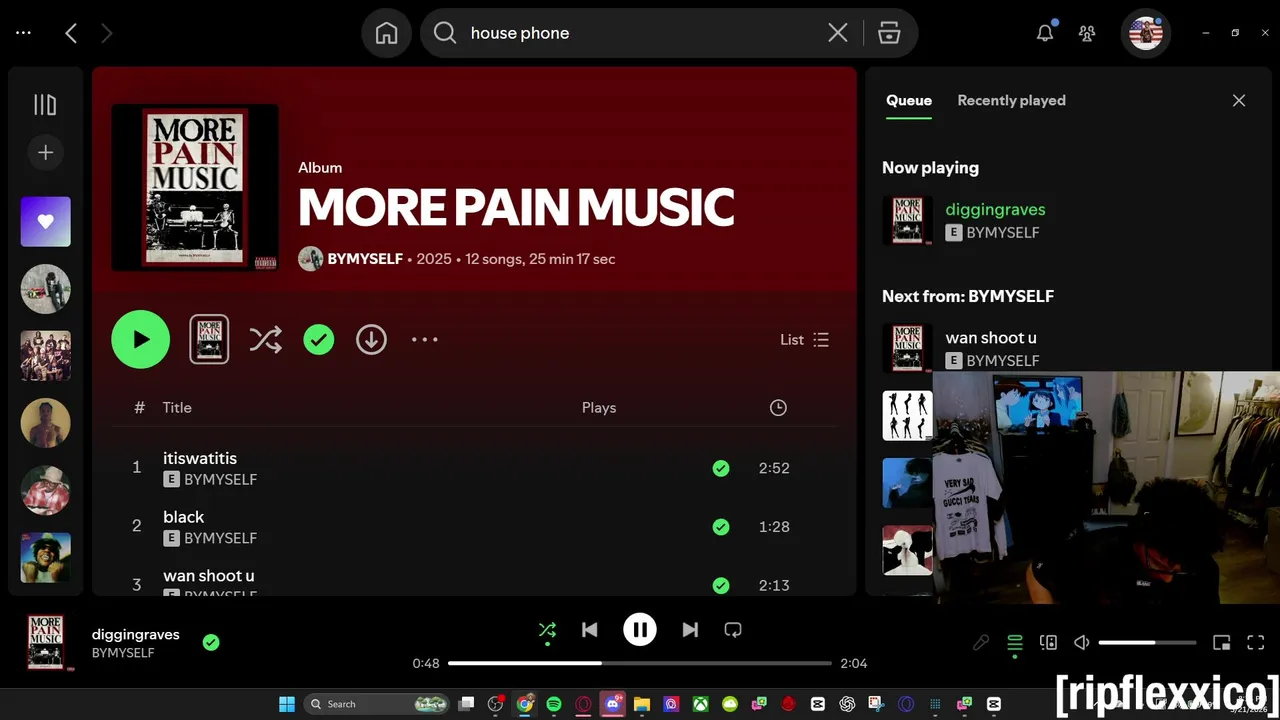
Task: Open the List view options dropdown
Action: (805, 340)
